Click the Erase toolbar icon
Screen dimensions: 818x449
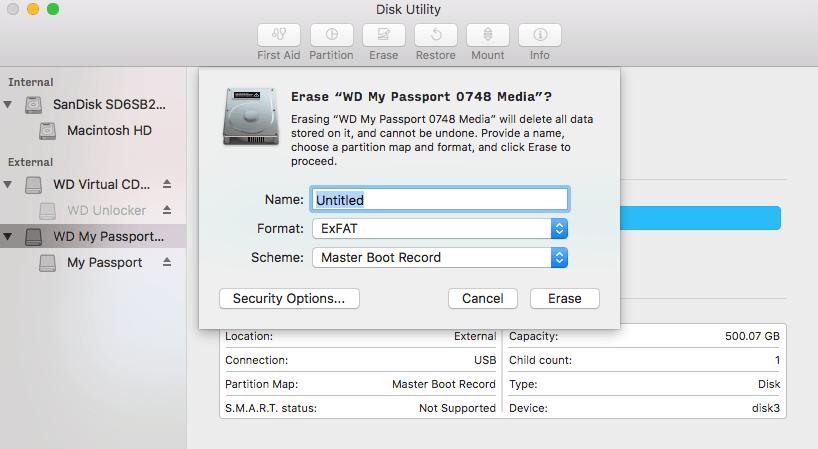[383, 35]
